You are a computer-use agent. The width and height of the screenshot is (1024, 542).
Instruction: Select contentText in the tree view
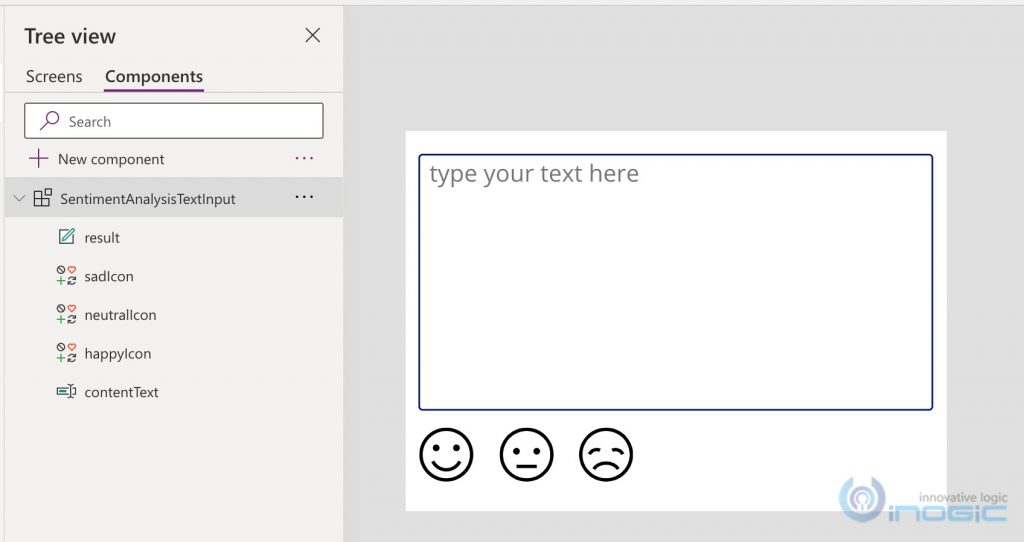click(121, 392)
